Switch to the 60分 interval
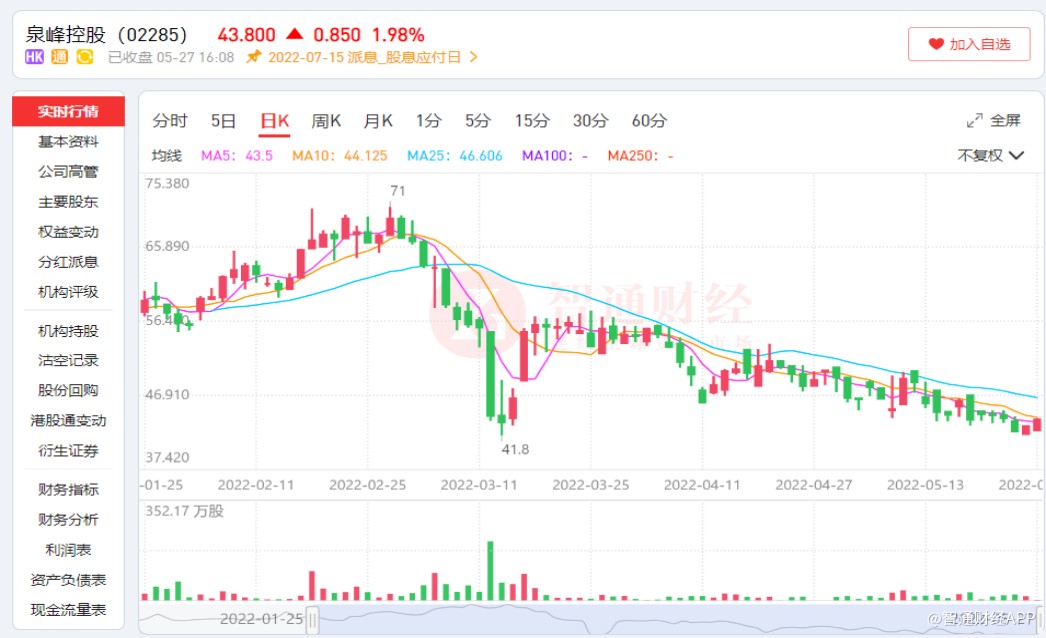 coord(649,121)
